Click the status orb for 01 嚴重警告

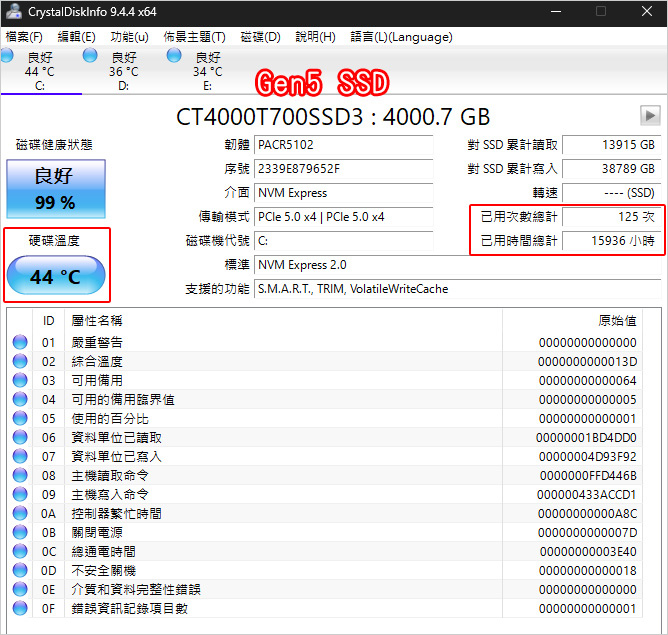pos(20,342)
